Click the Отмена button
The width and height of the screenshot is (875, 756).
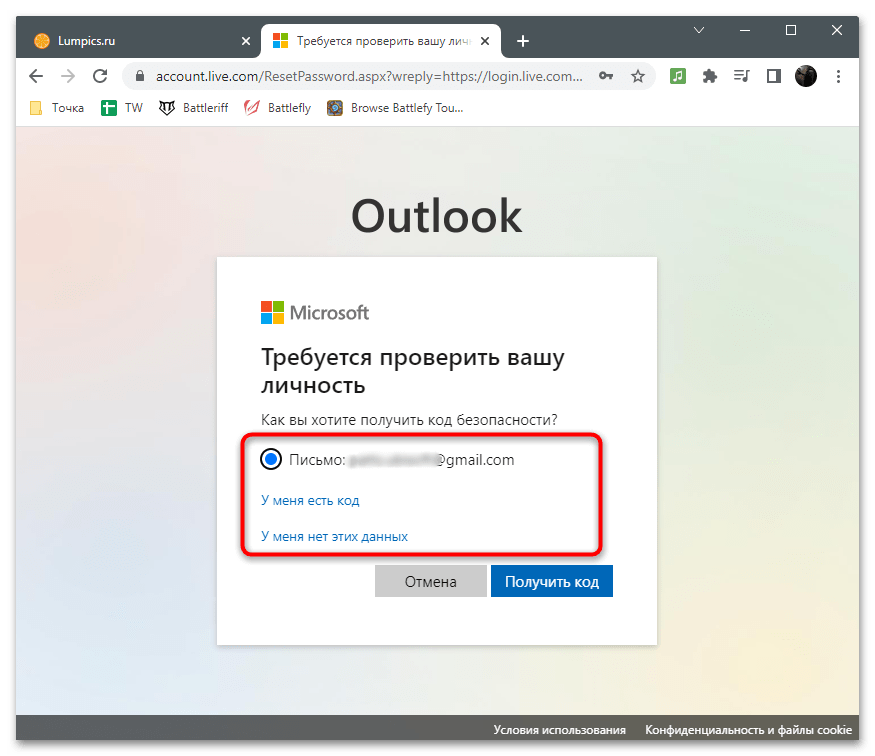click(430, 581)
